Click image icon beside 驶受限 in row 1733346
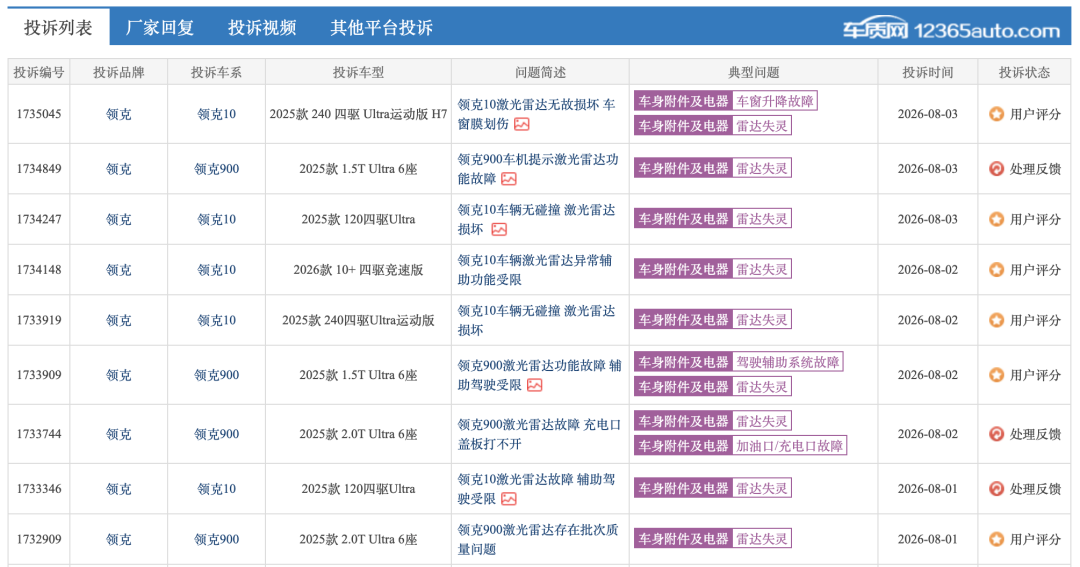Viewport: 1080px width, 567px height. [508, 499]
